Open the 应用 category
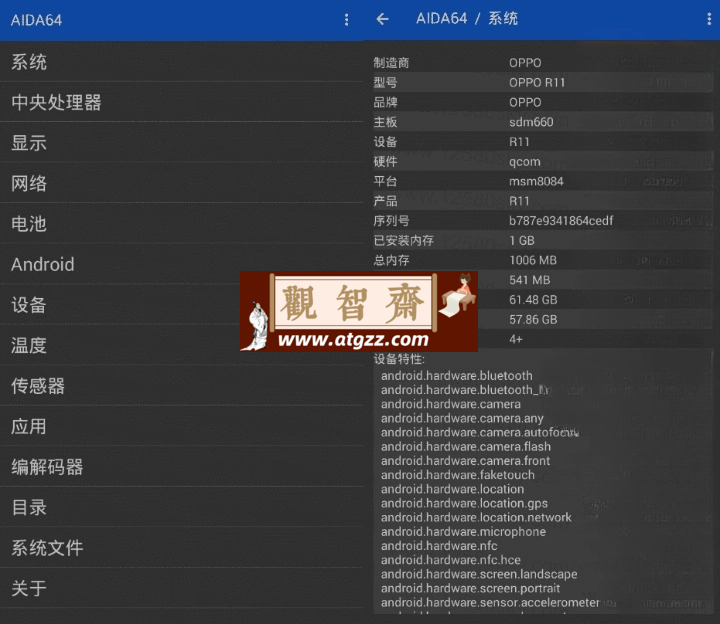This screenshot has height=624, width=720. (182, 426)
